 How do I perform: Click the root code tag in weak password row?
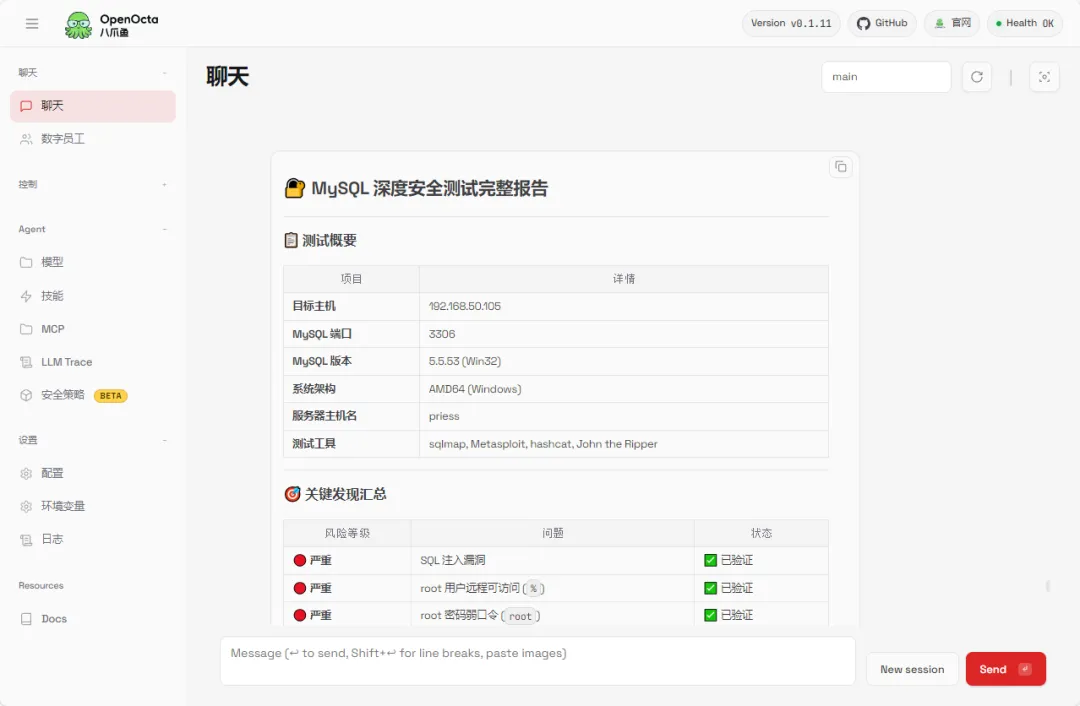click(x=520, y=616)
